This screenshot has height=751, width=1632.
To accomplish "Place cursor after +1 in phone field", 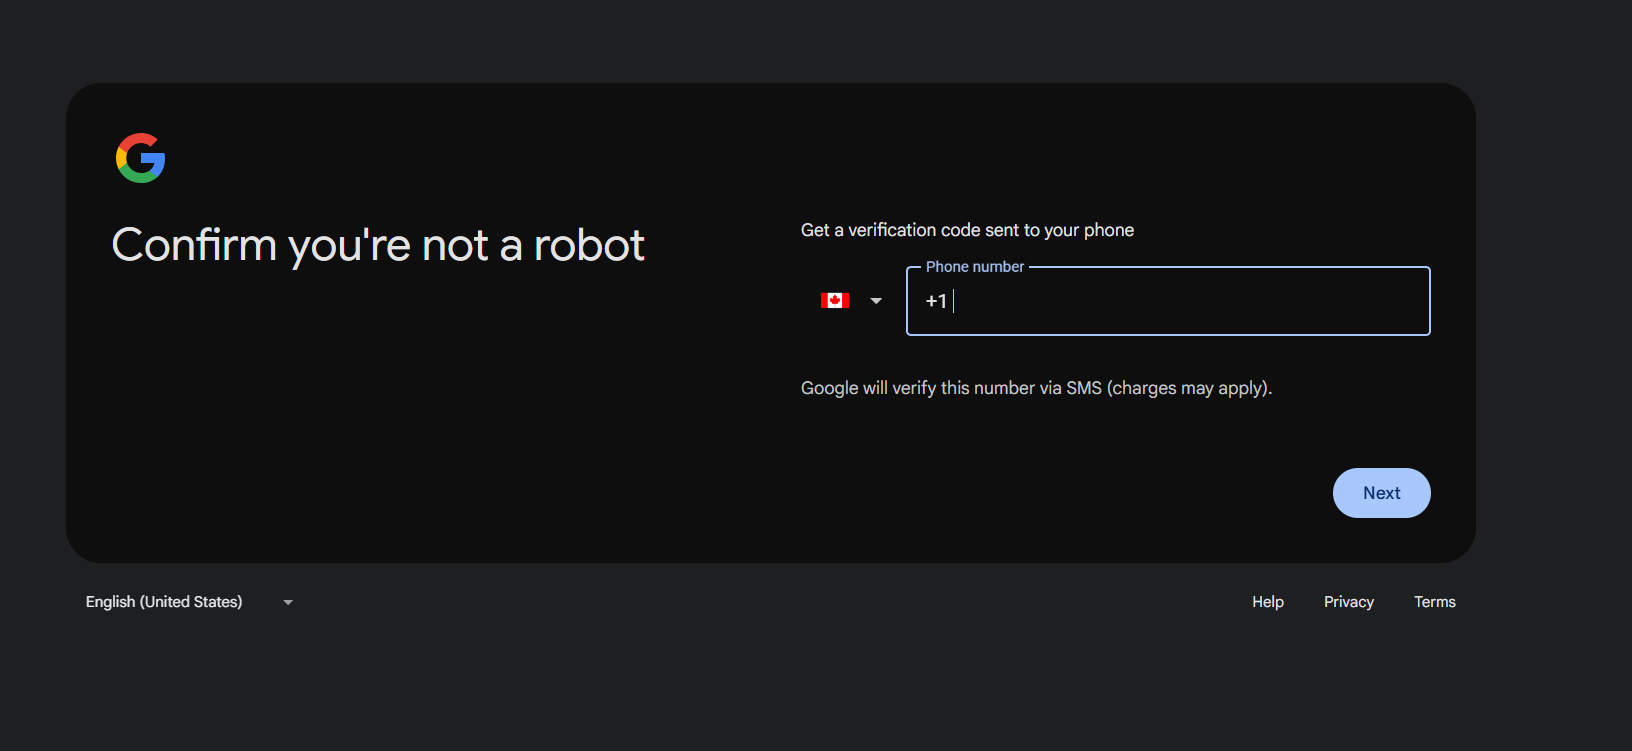I will [x=952, y=301].
